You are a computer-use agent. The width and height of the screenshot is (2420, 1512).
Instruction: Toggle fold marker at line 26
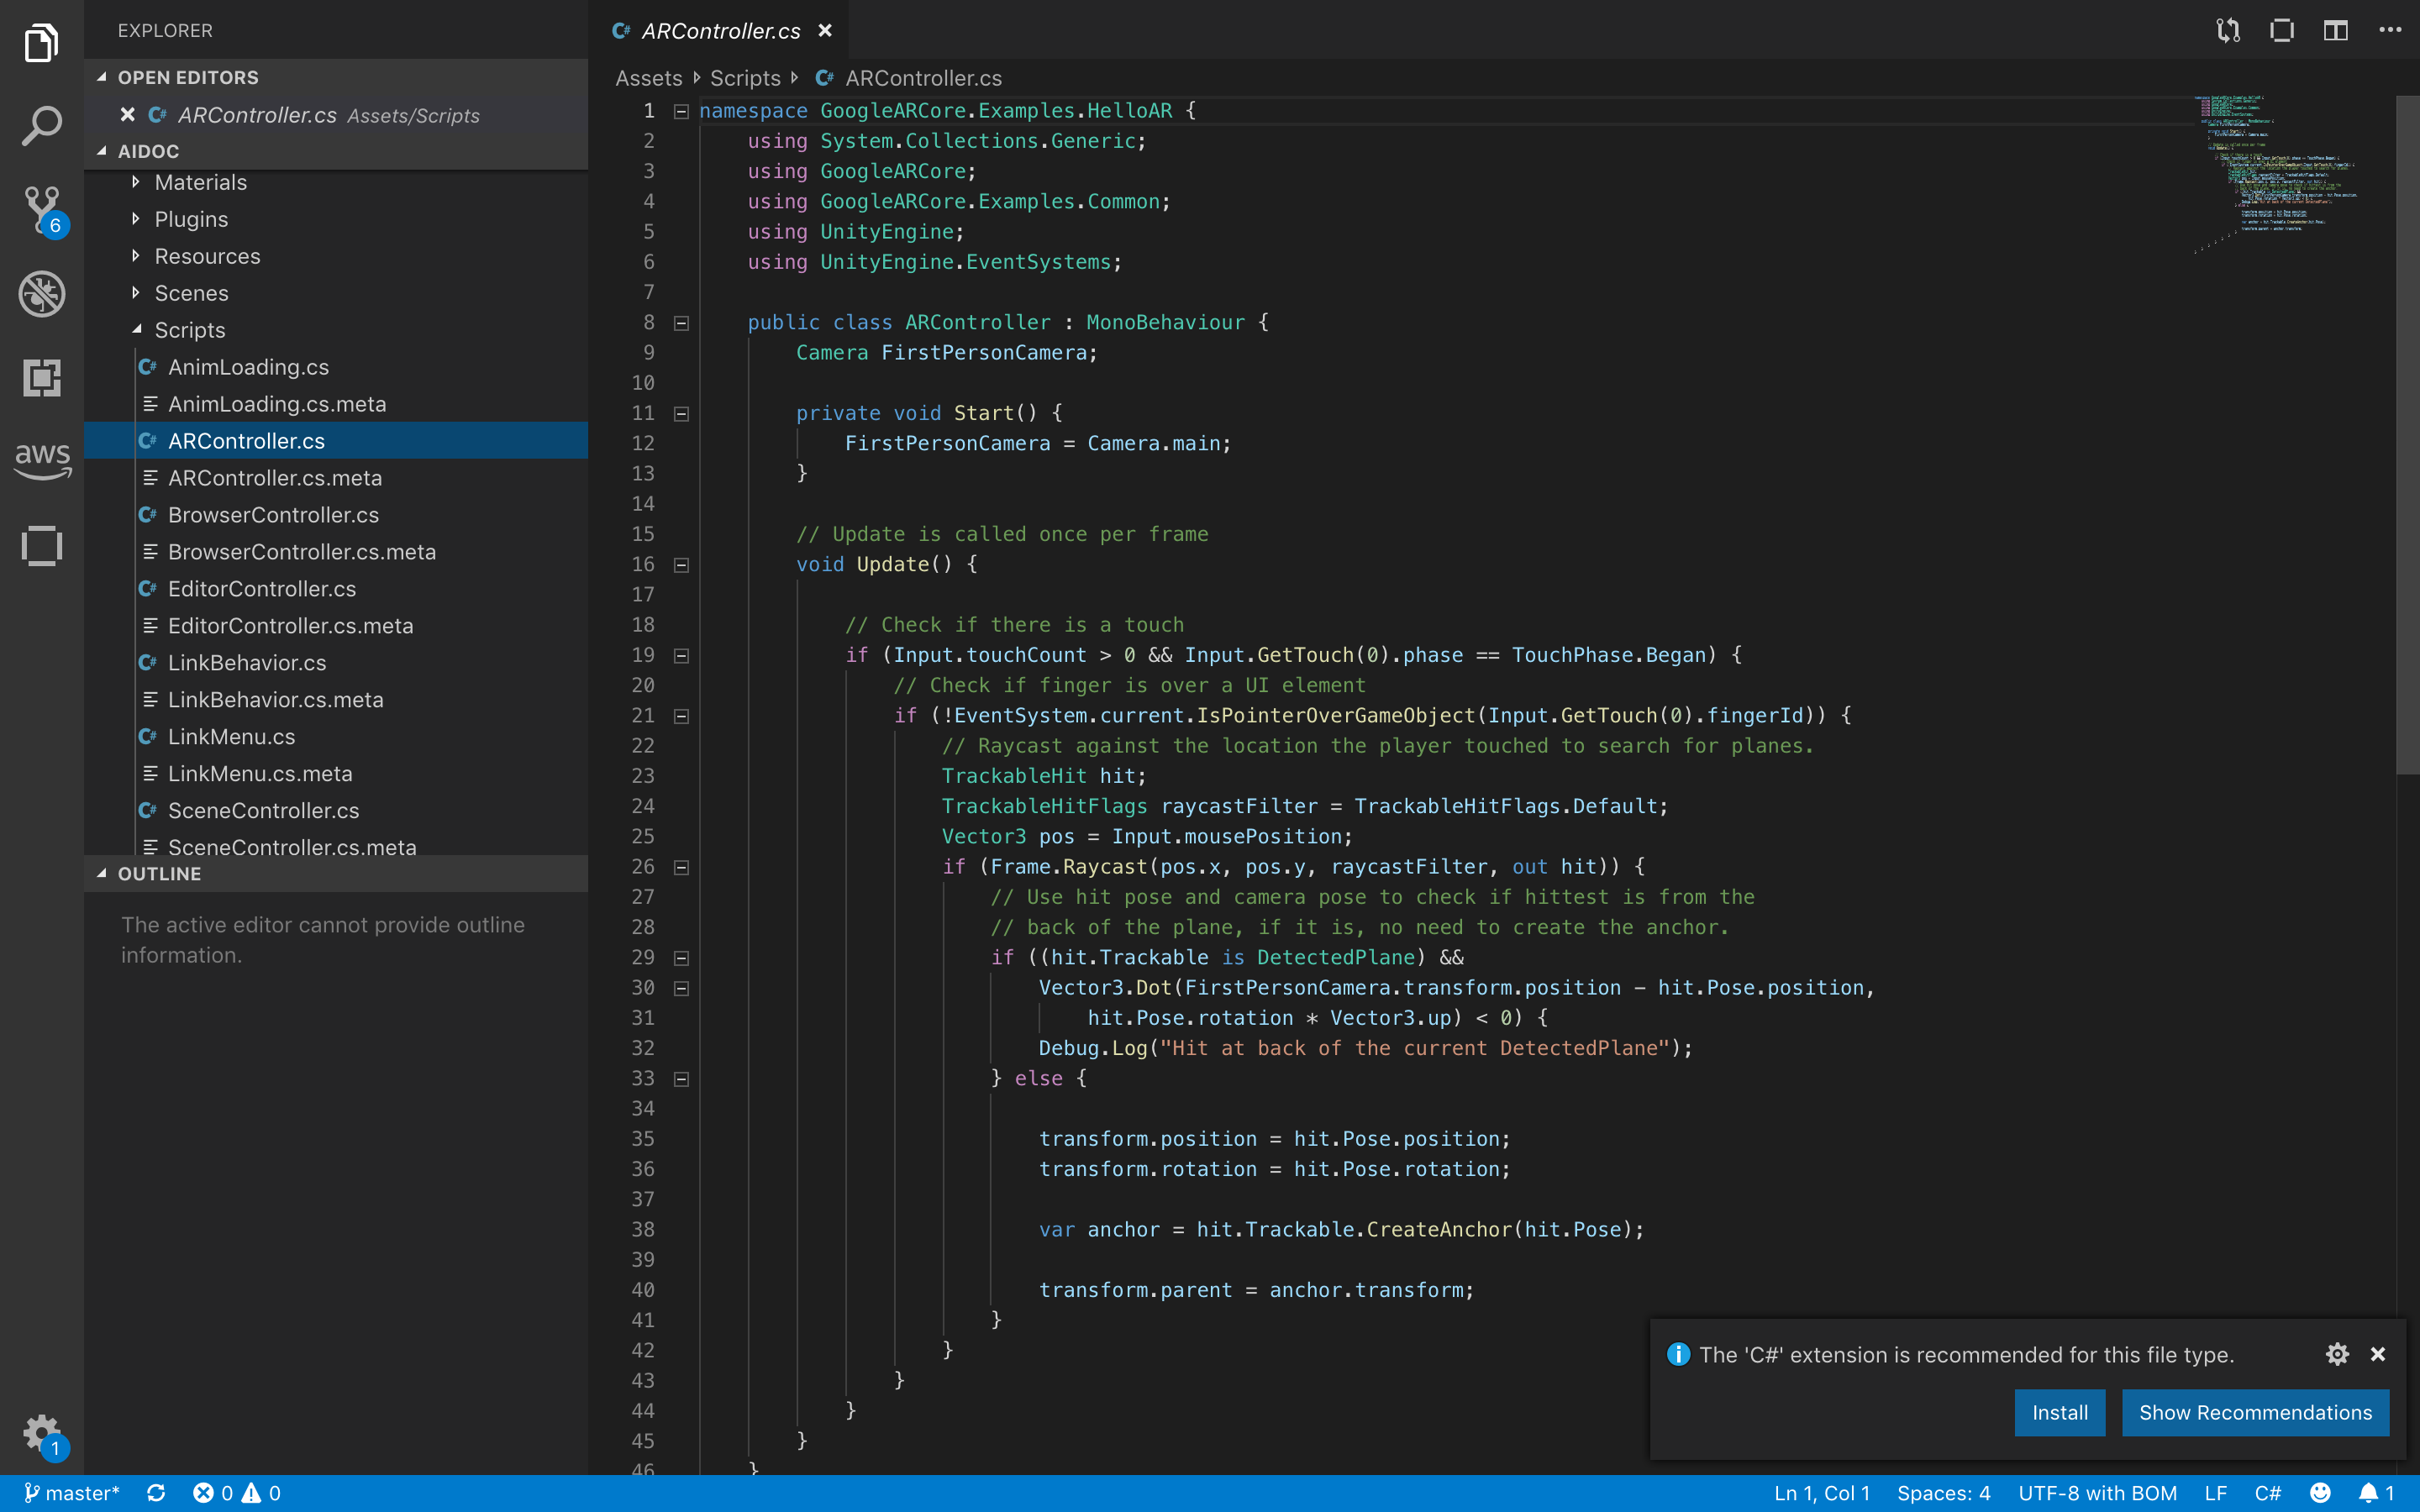[681, 867]
